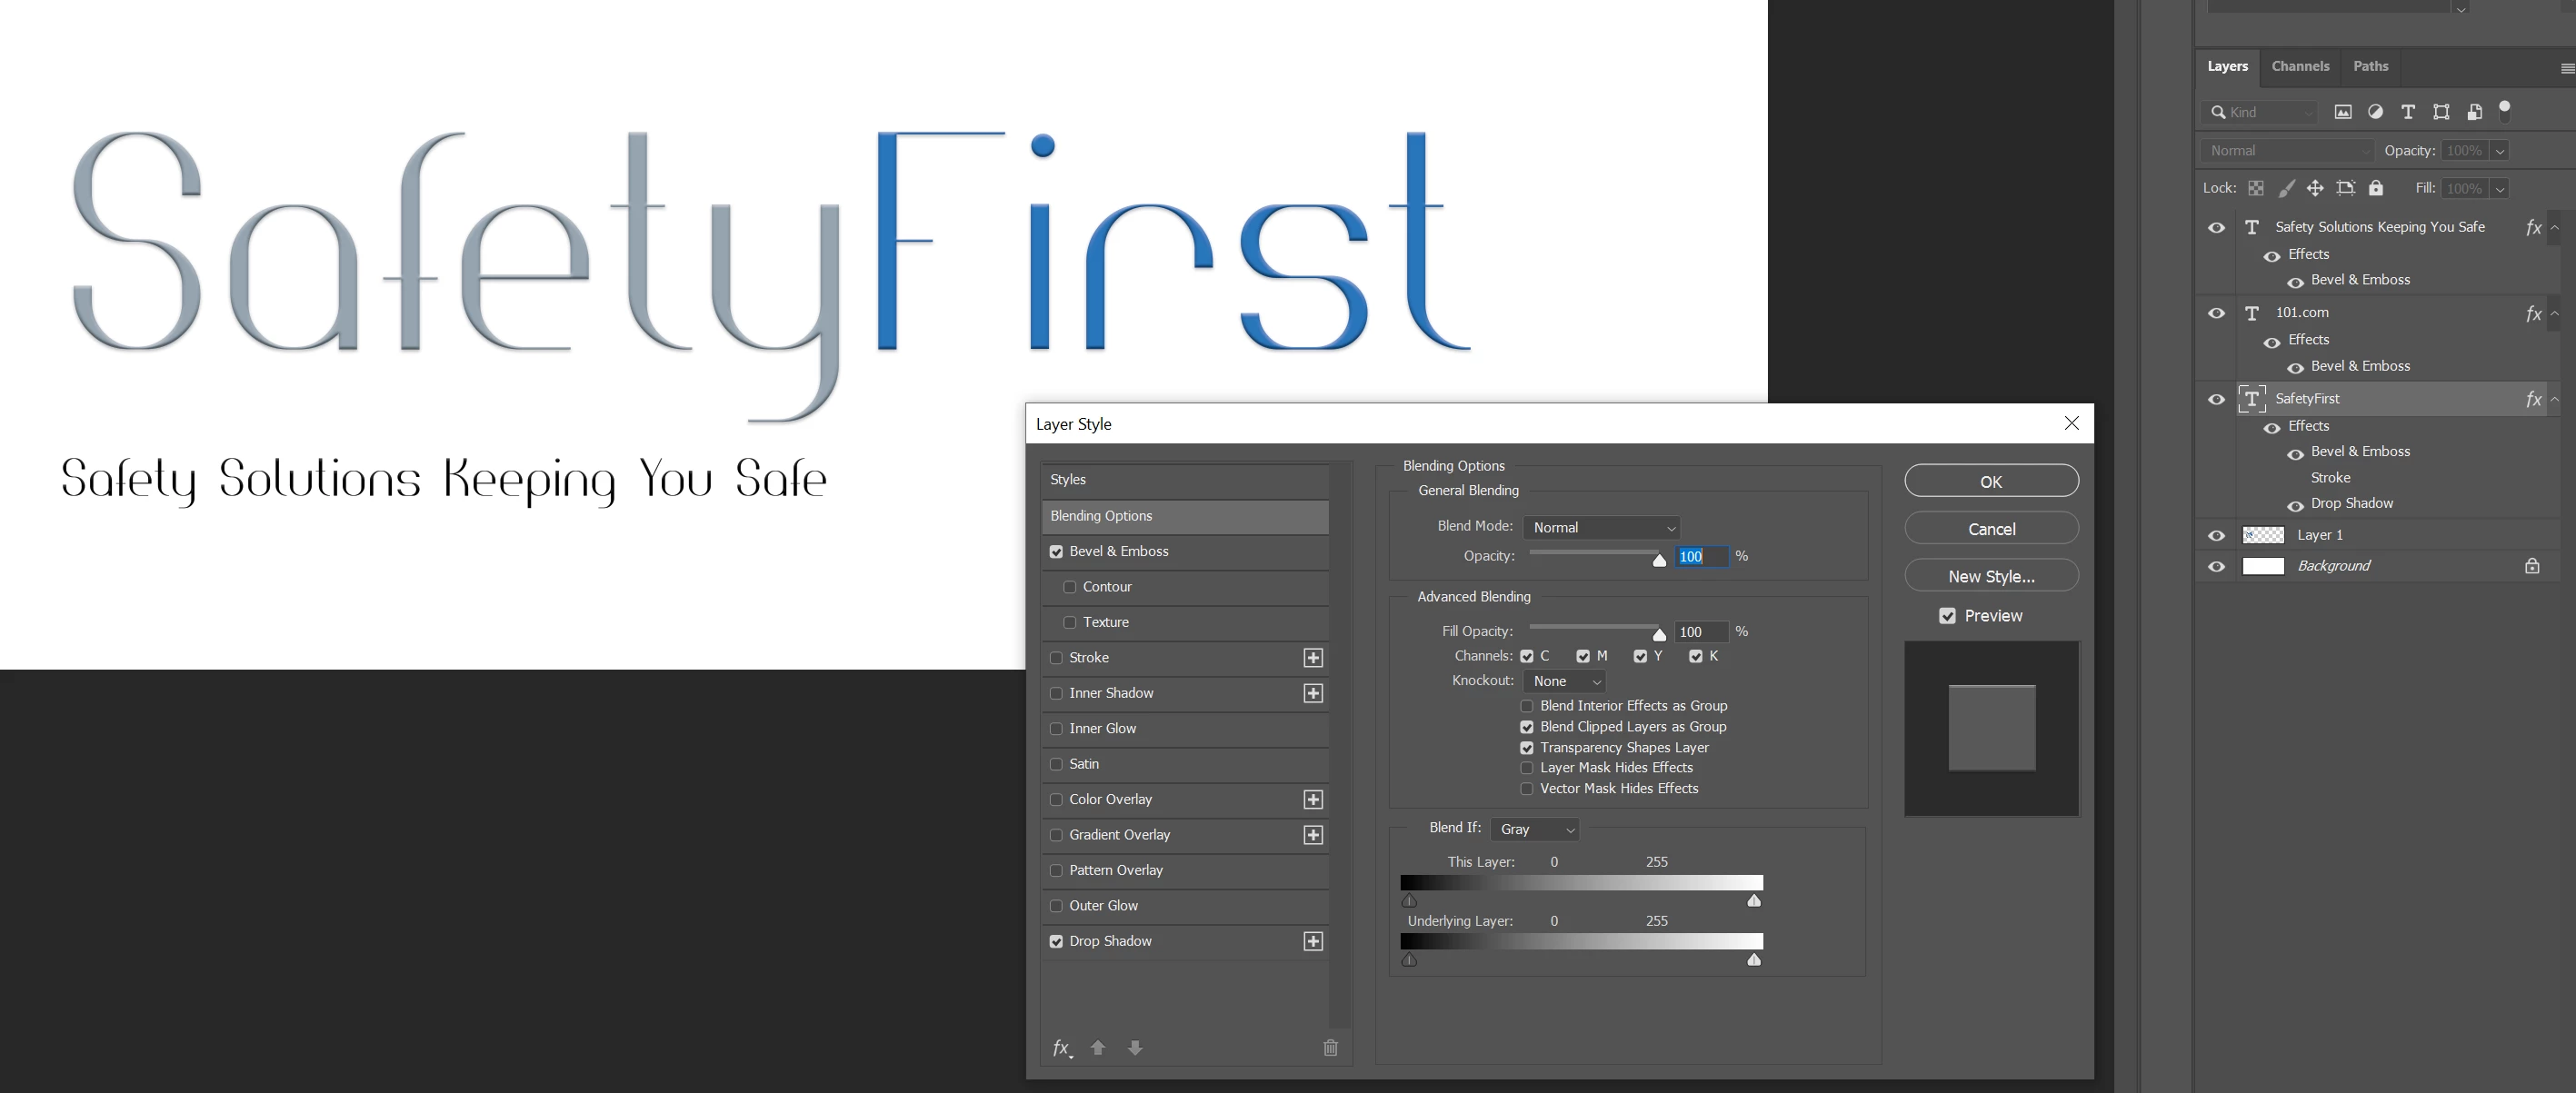Click the lock transparent pixels icon
2576x1093 pixels.
pyautogui.click(x=2256, y=188)
